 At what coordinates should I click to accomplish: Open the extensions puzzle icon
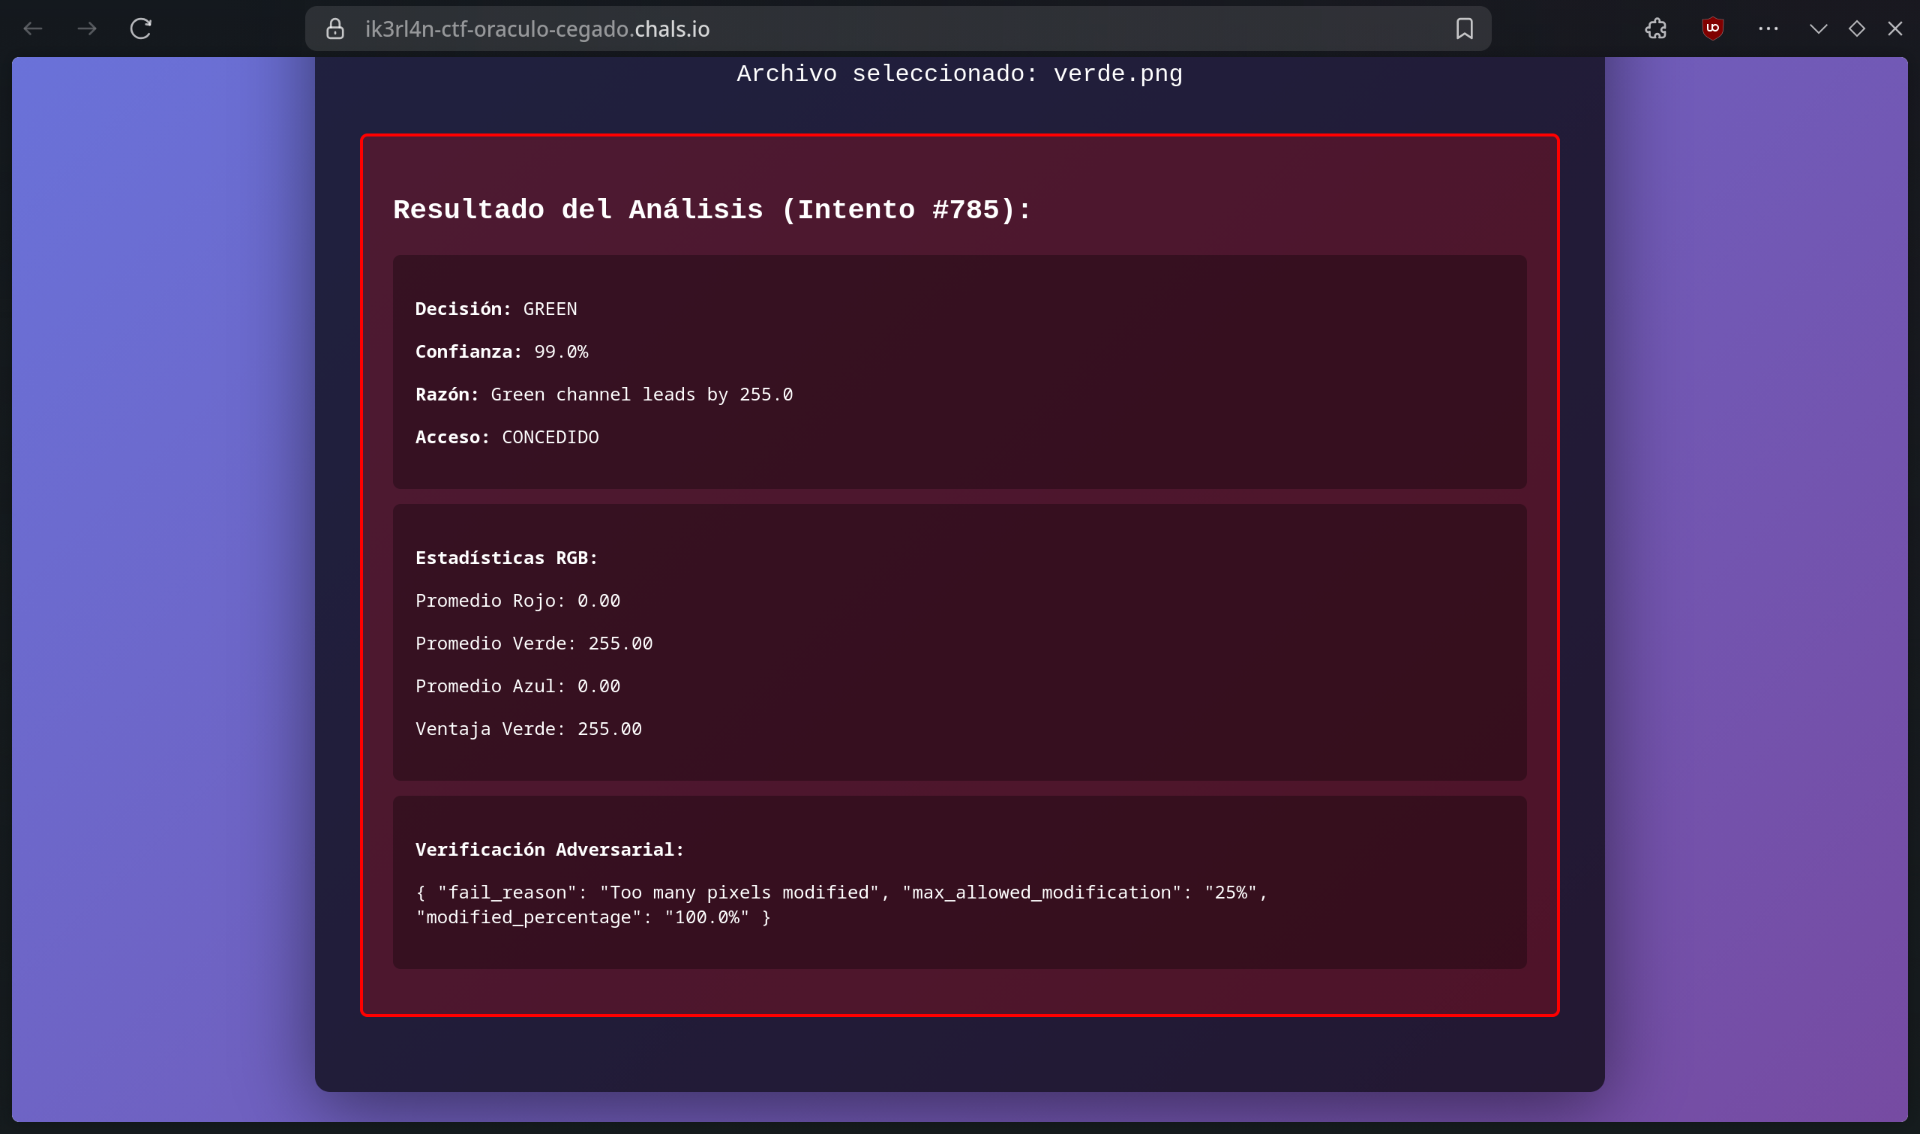click(x=1656, y=29)
